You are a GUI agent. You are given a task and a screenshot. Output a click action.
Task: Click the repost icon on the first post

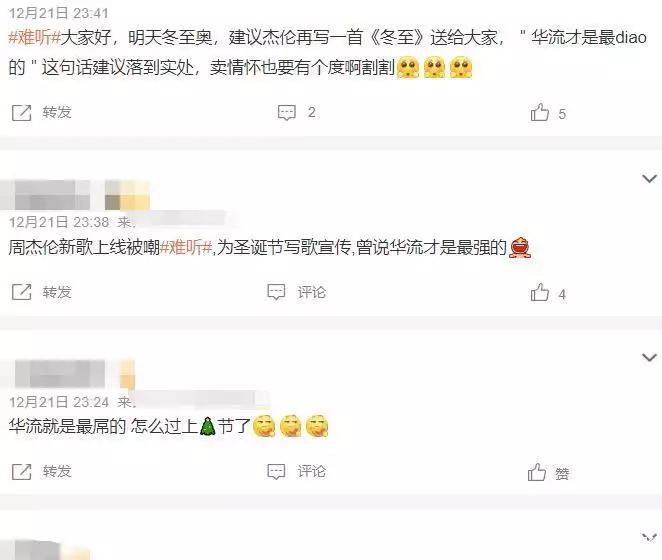[22, 113]
